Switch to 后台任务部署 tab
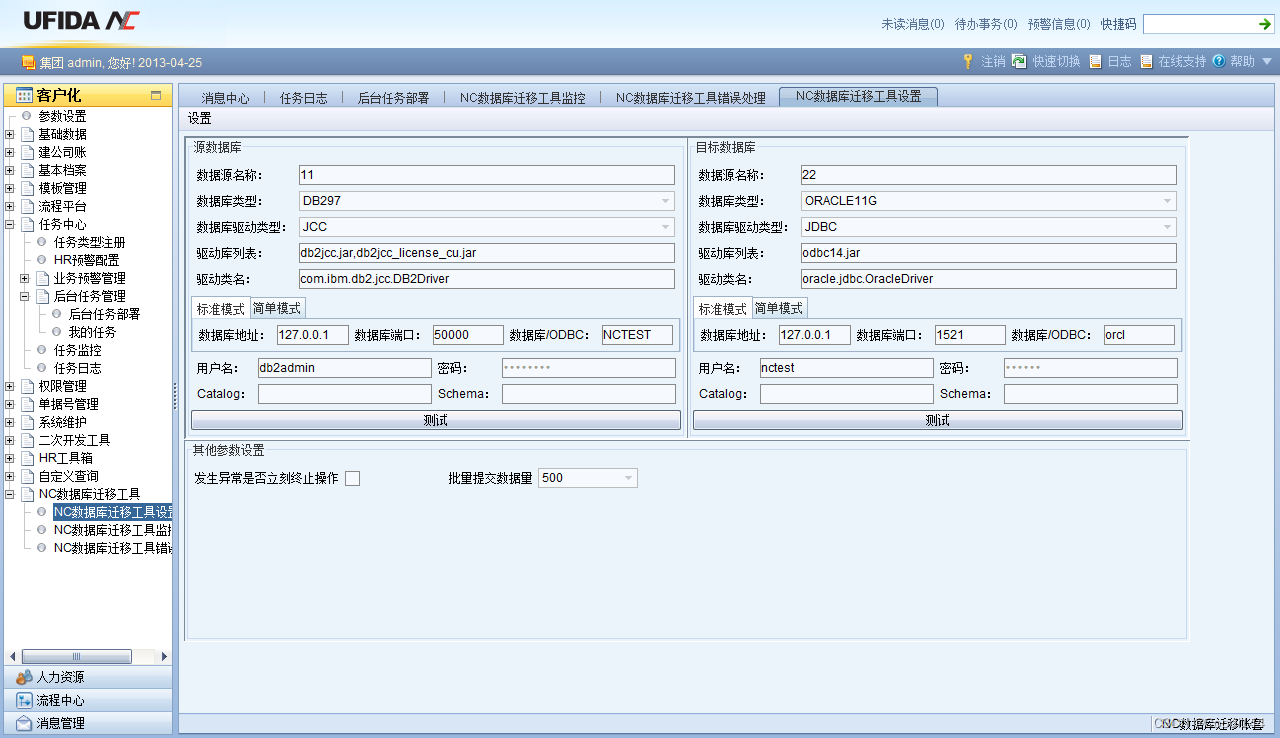 pos(393,98)
